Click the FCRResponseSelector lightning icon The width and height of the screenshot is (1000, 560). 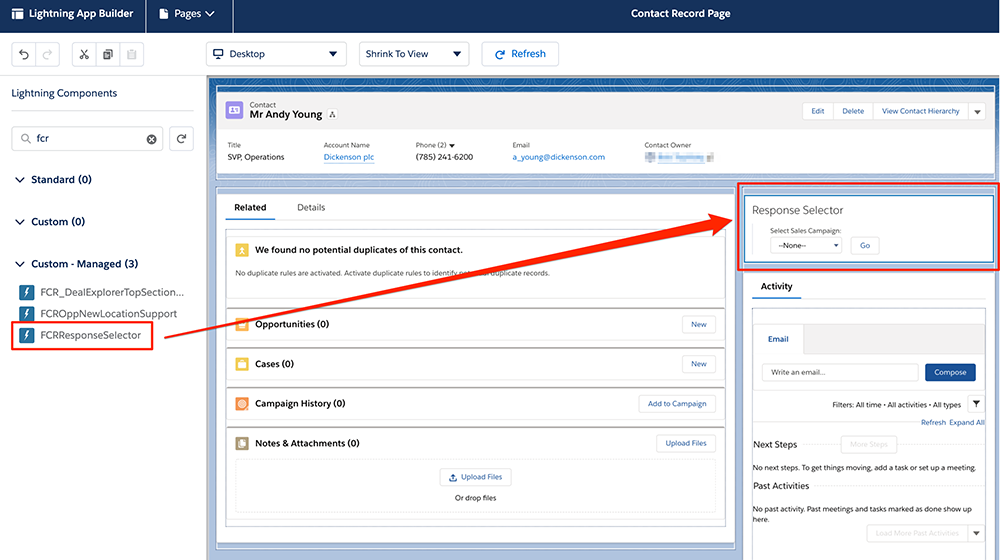point(26,335)
